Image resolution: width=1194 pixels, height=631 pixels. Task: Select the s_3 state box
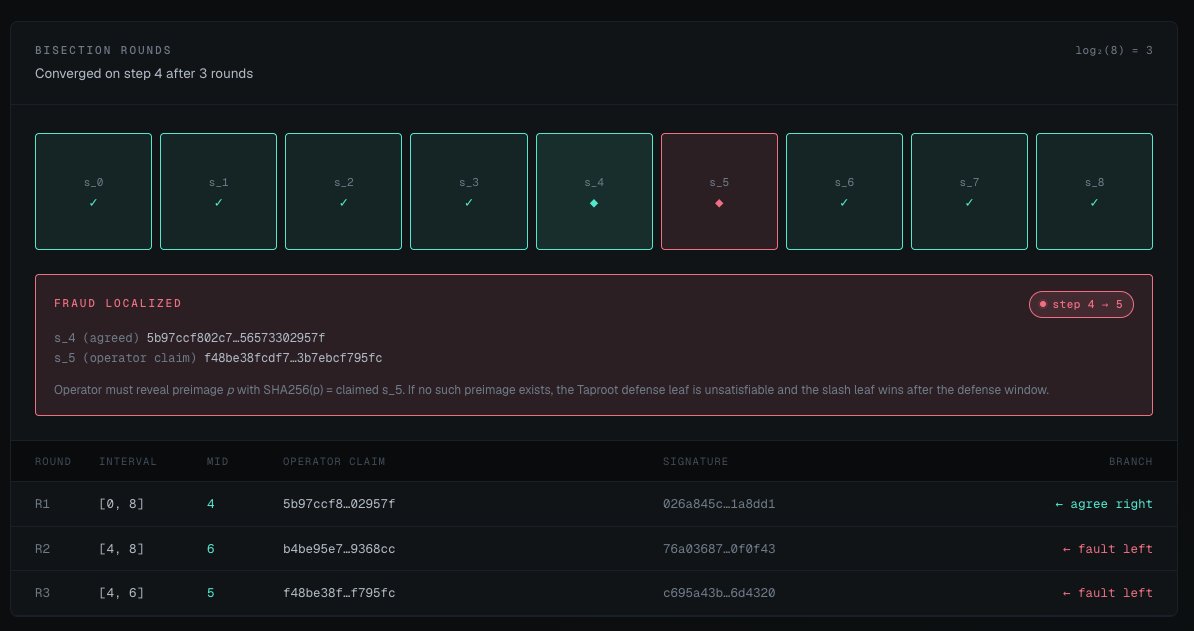coord(469,192)
